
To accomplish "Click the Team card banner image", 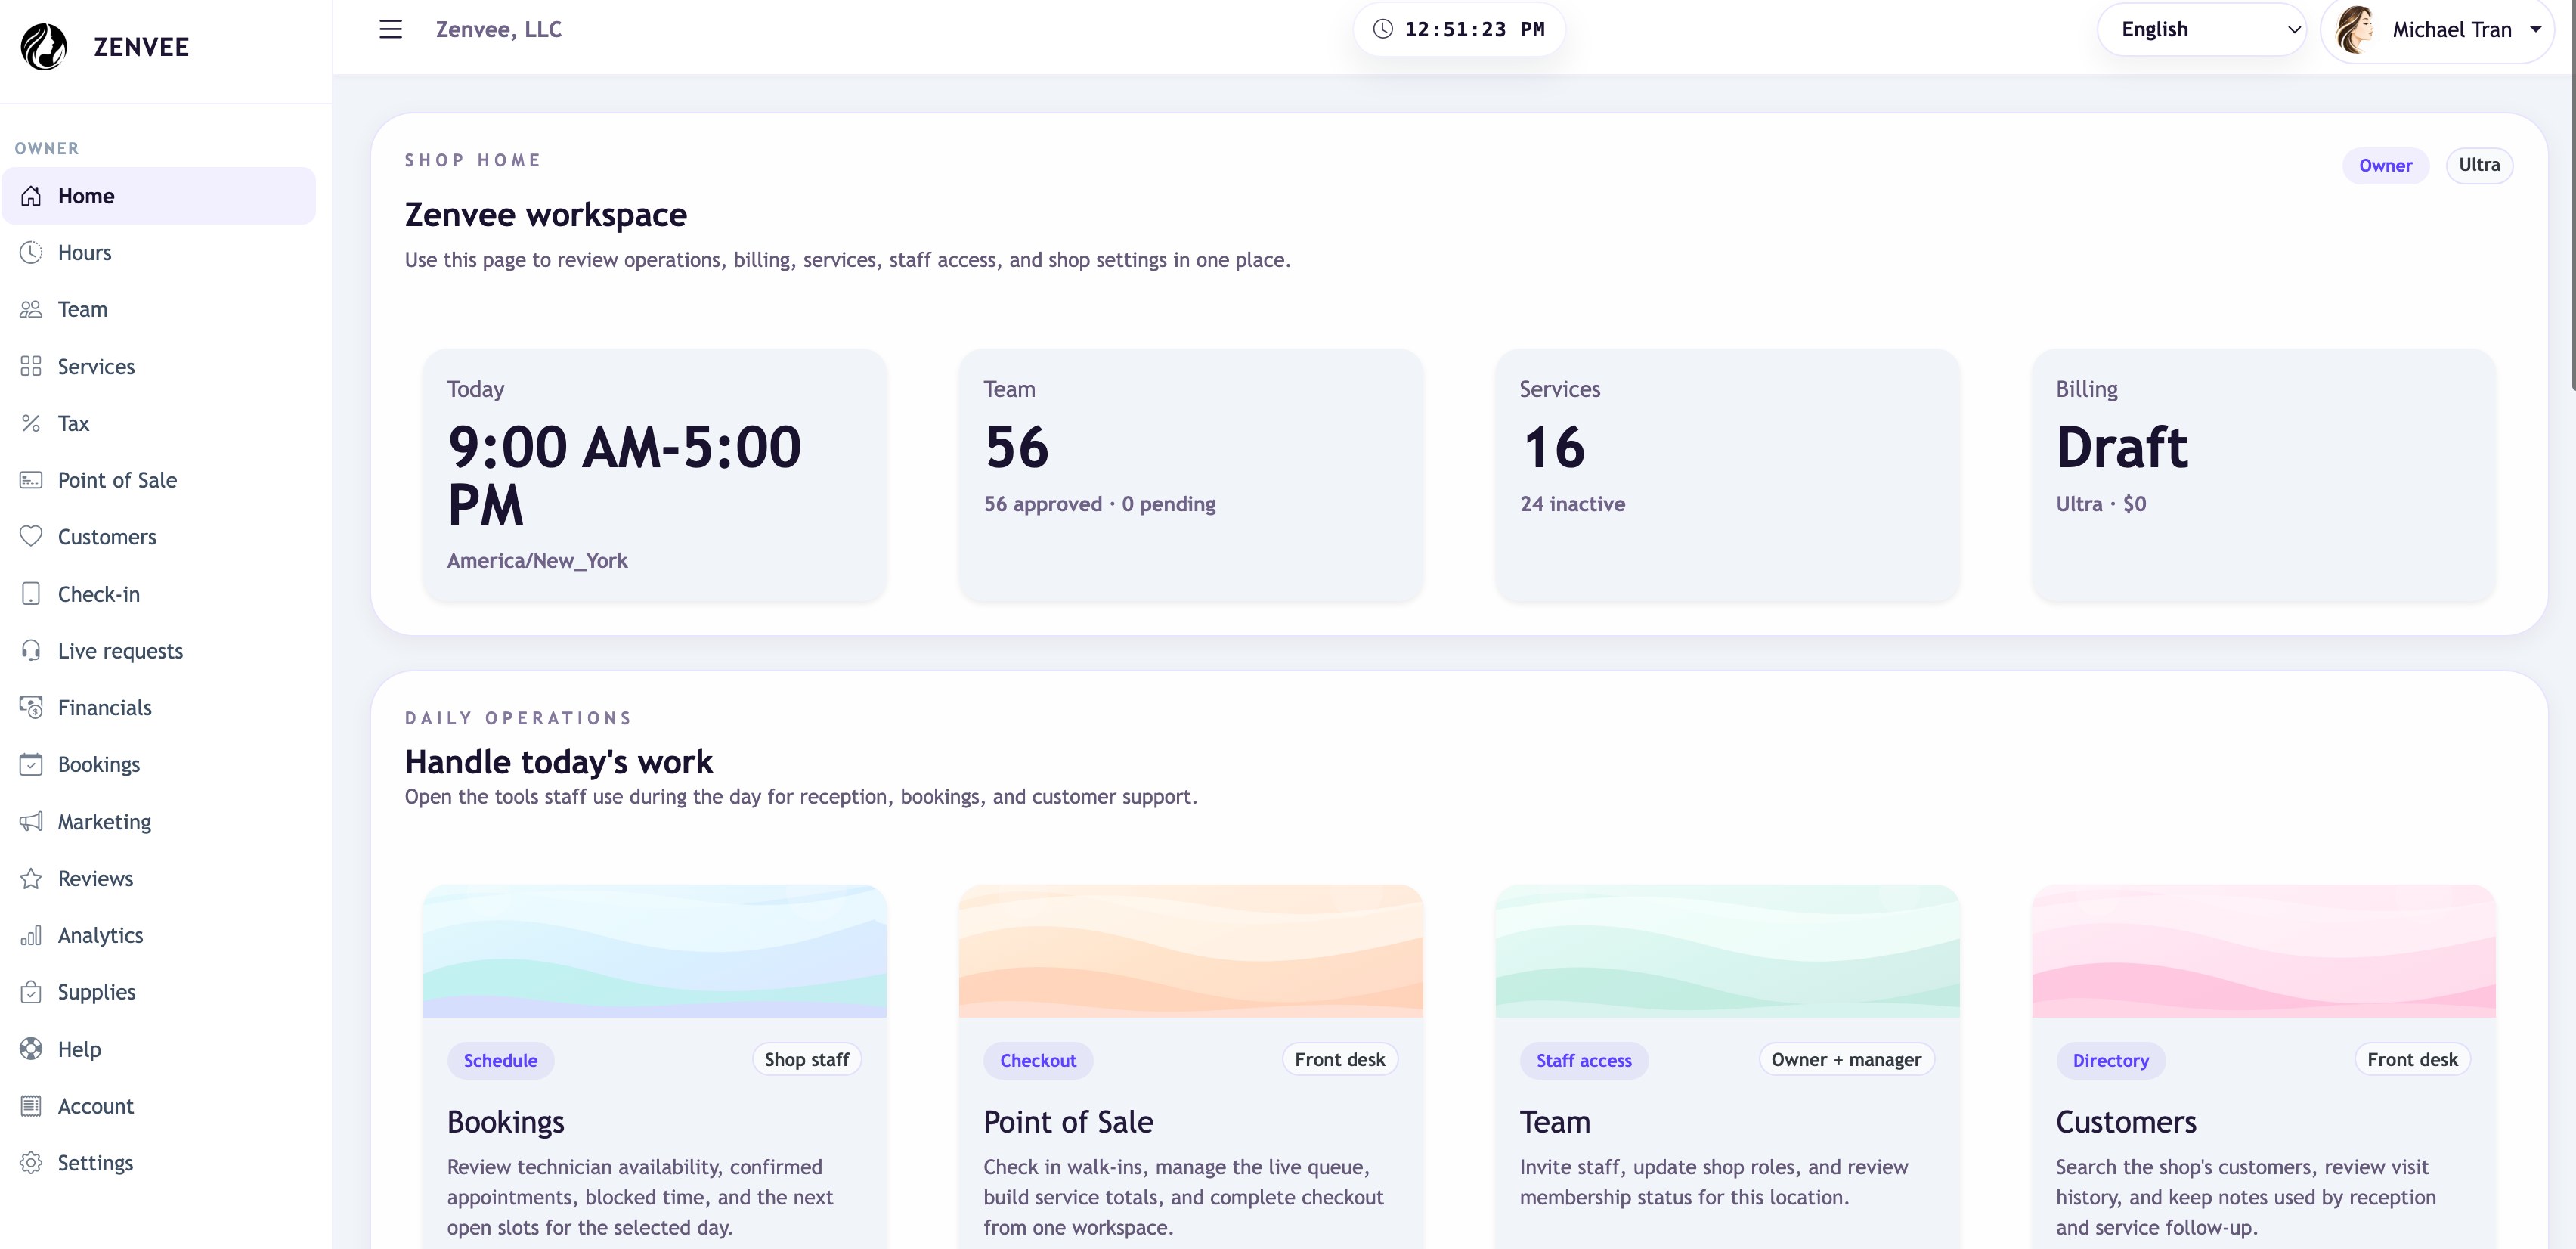I will pos(1727,951).
